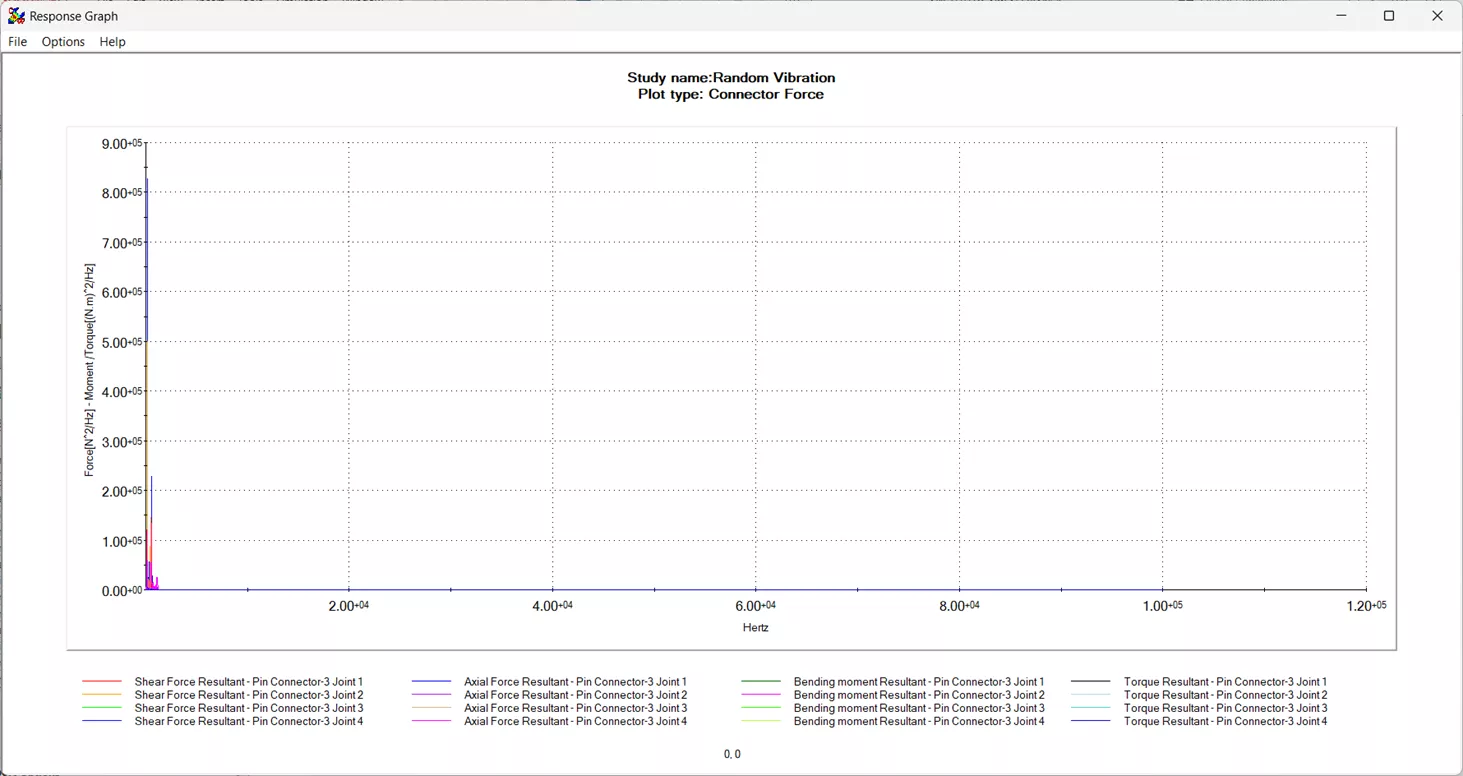Open the Options menu
This screenshot has height=776, width=1463.
point(63,42)
